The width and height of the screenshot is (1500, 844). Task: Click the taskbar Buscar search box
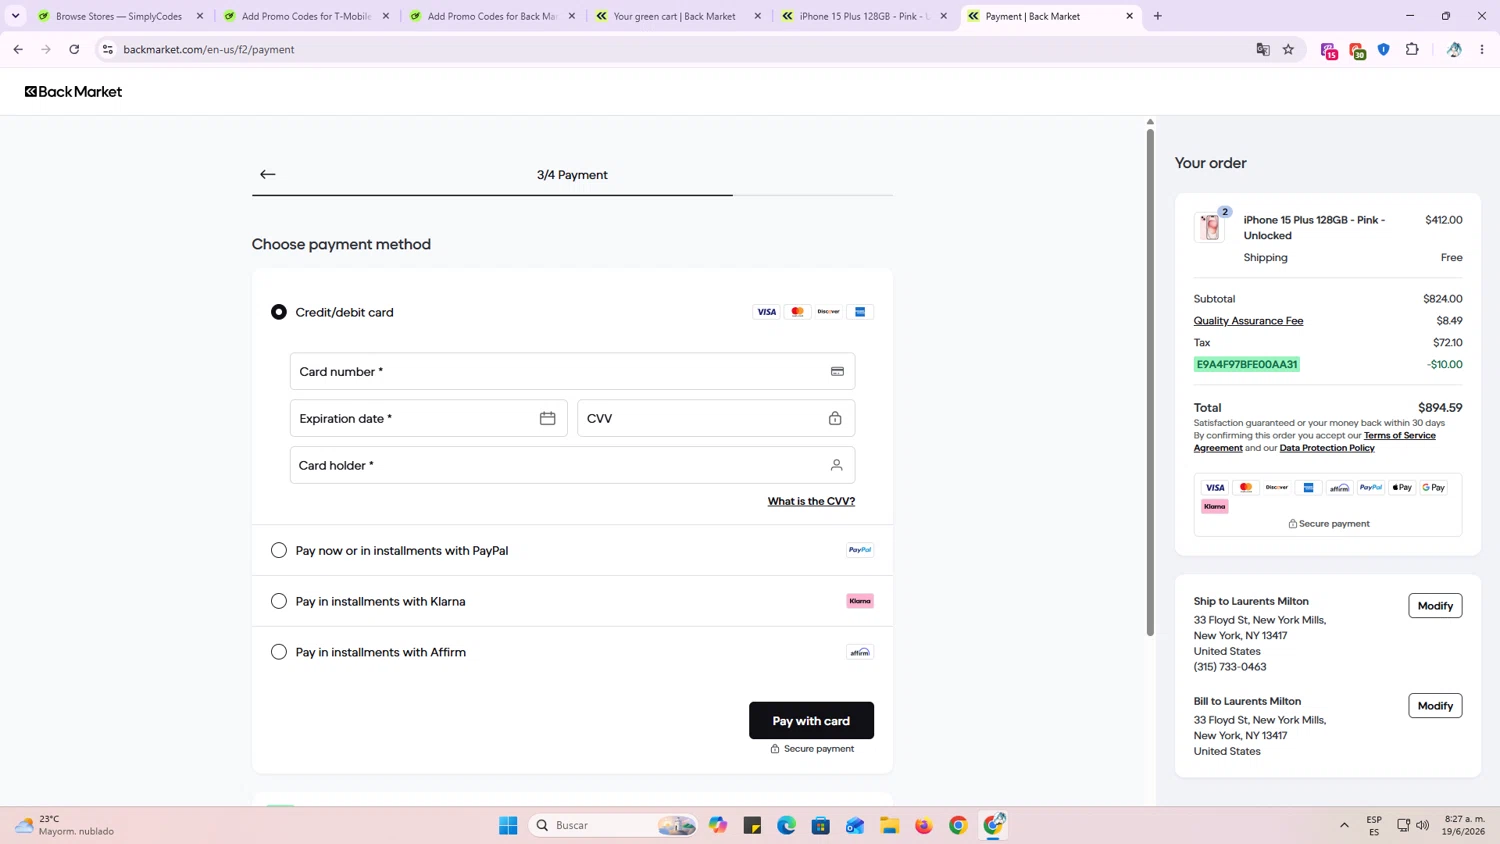click(x=612, y=825)
